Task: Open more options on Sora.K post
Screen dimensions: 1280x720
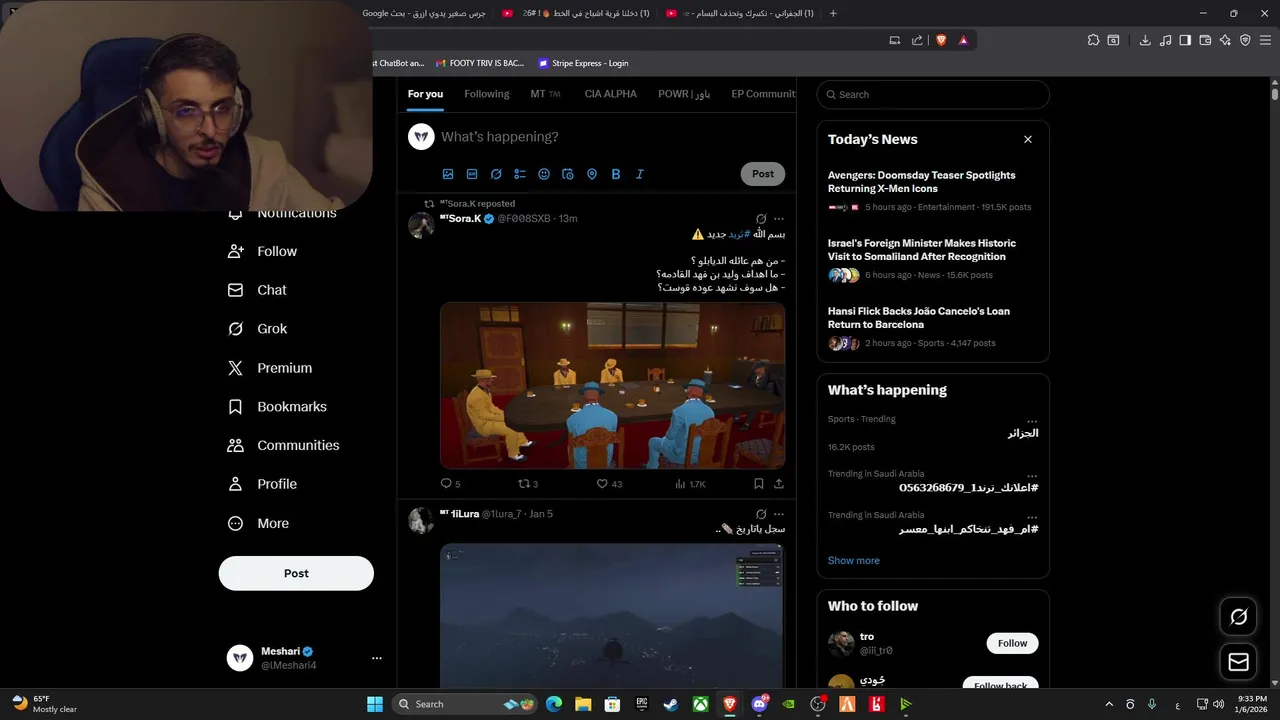Action: pos(779,219)
